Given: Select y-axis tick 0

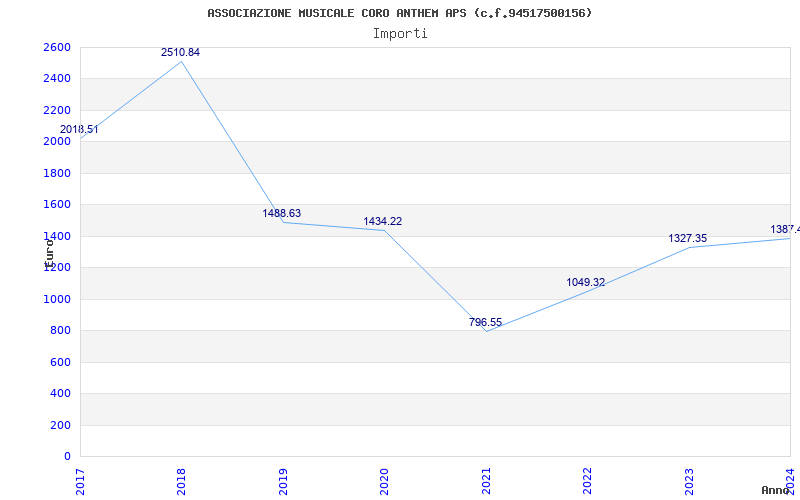Looking at the screenshot, I should [68, 457].
